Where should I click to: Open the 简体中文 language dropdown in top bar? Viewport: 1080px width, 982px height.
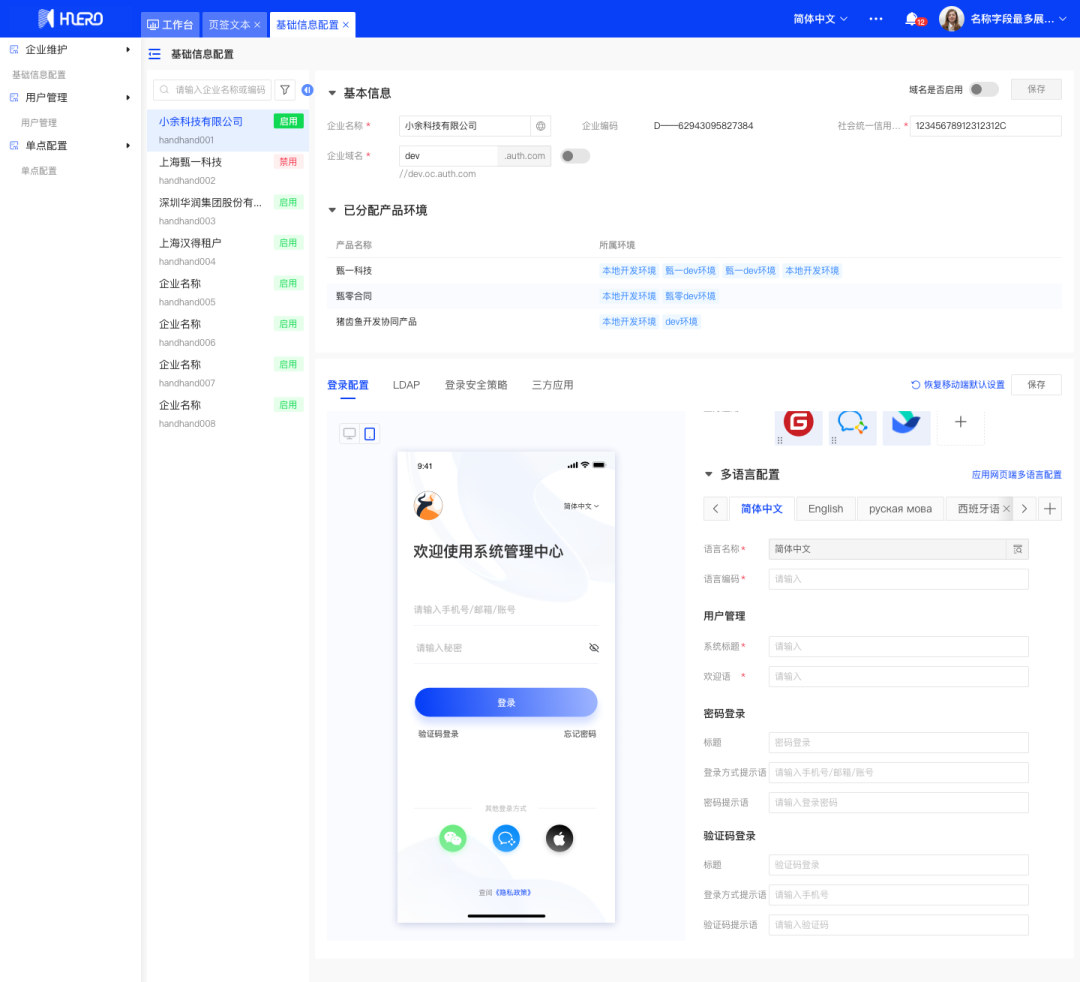coord(820,19)
